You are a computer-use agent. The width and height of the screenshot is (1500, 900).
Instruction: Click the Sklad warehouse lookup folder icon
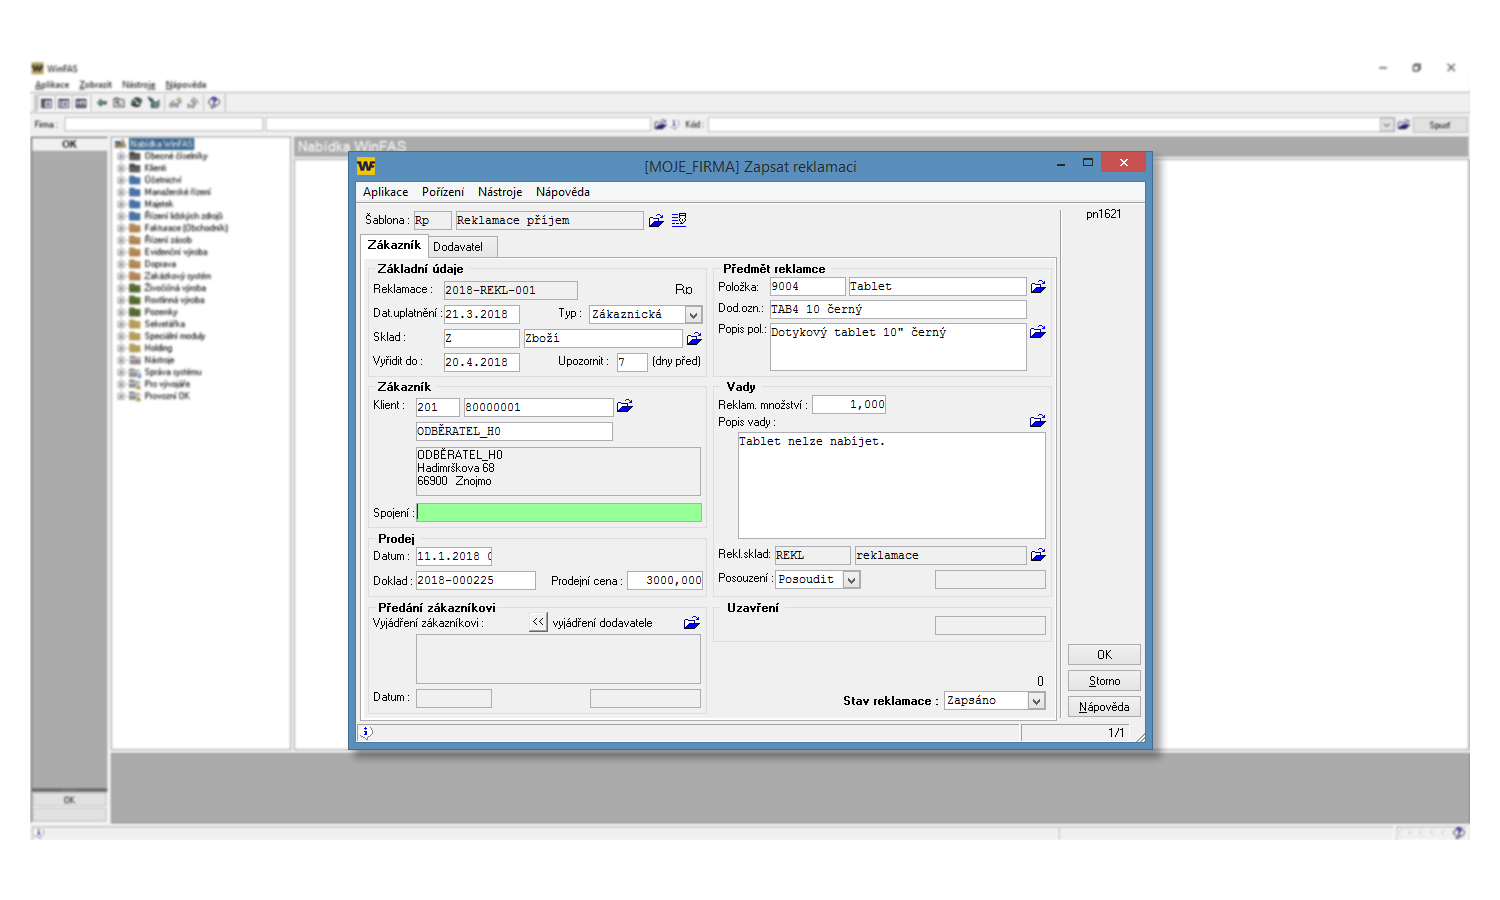tap(694, 339)
